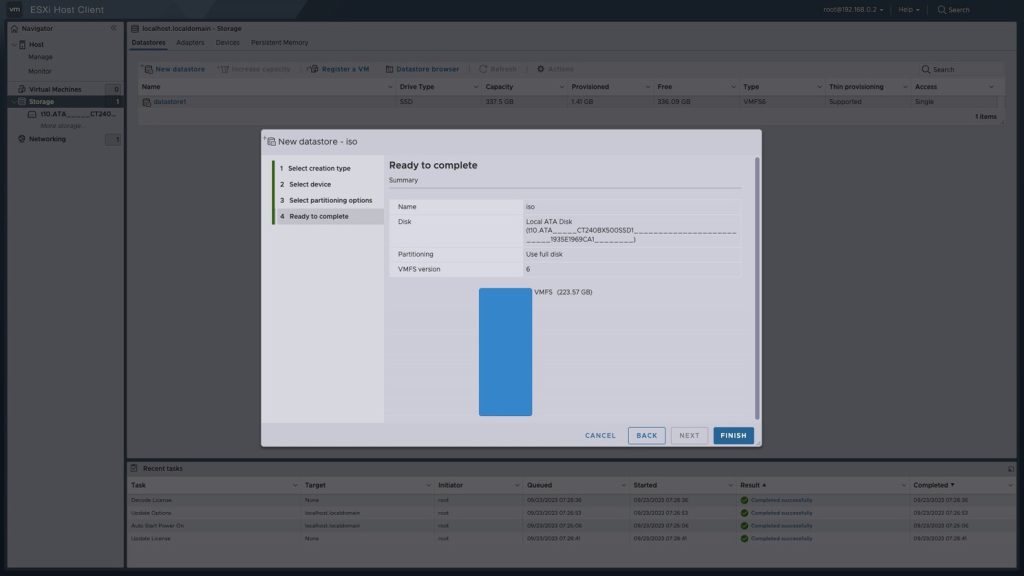Switch to the Datastores tab
The height and width of the screenshot is (576, 1024).
click(148, 42)
